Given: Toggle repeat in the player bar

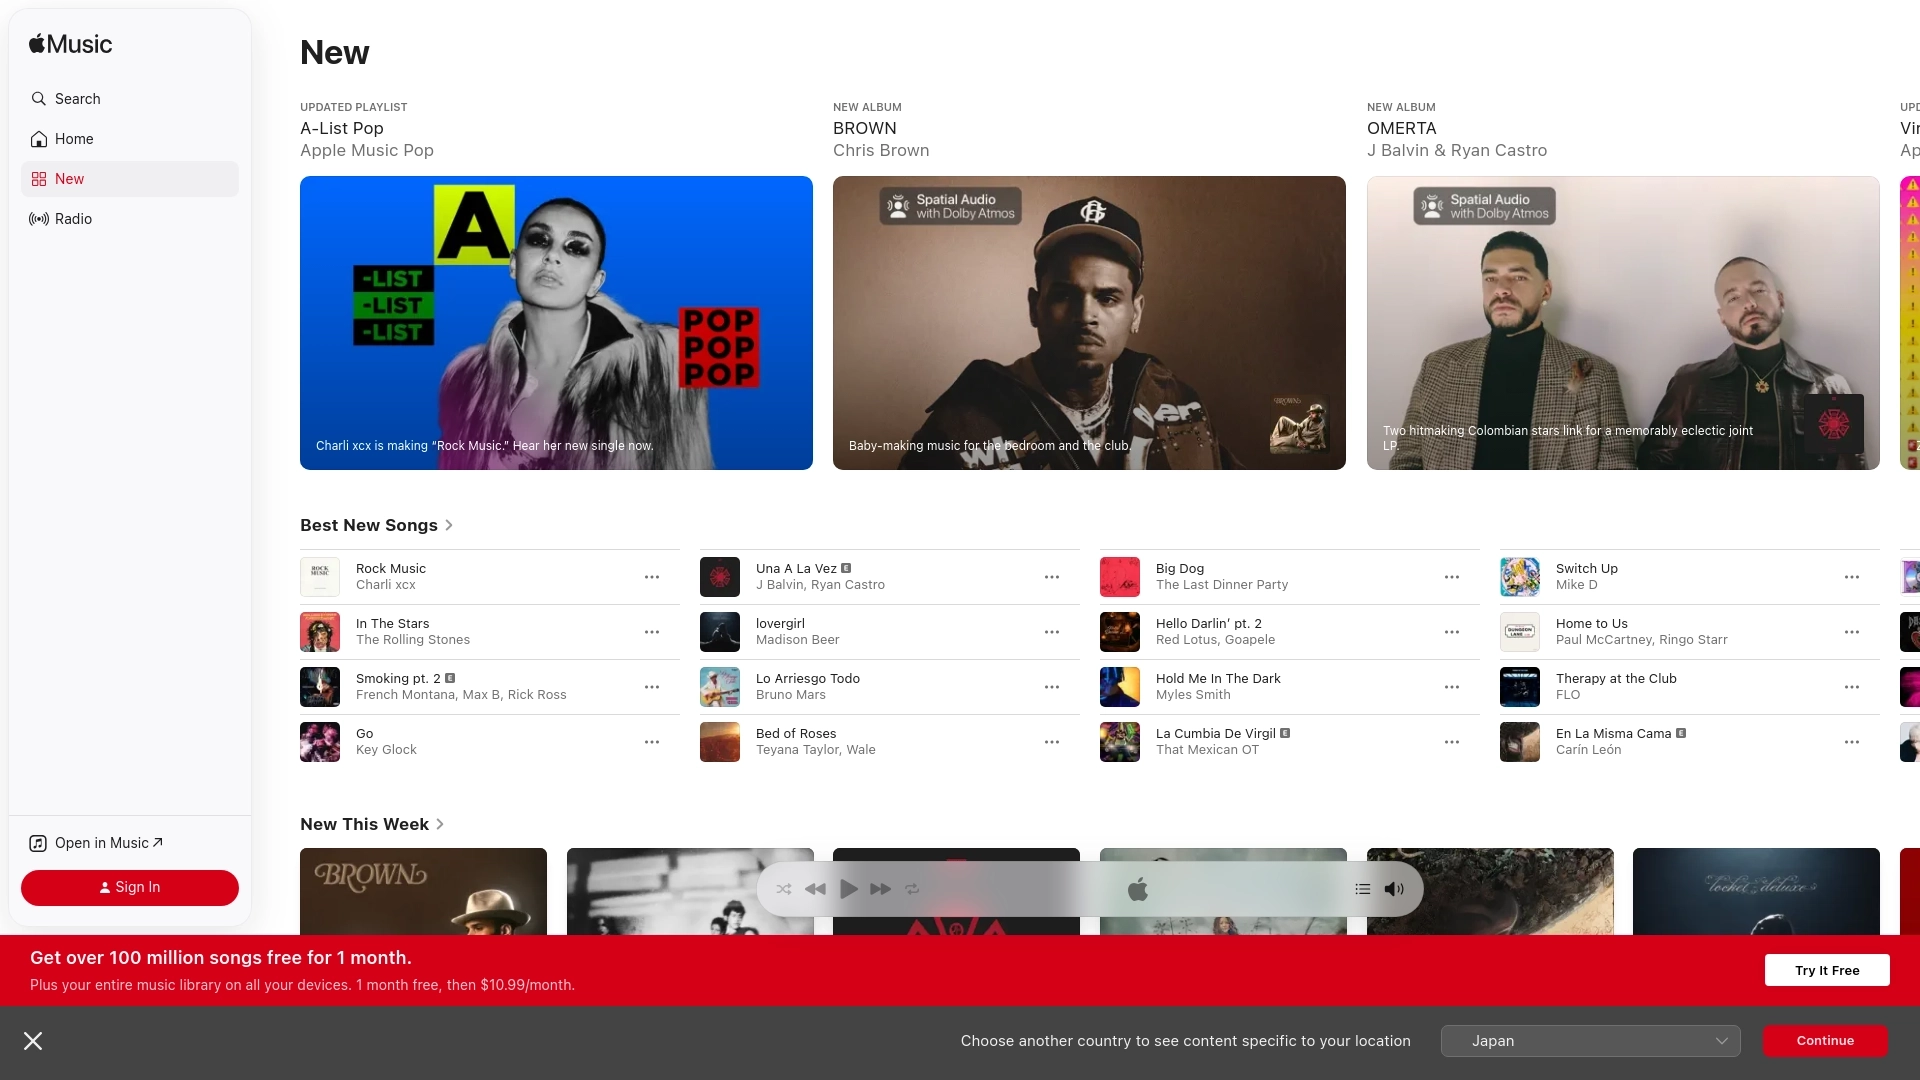Looking at the screenshot, I should pos(912,889).
